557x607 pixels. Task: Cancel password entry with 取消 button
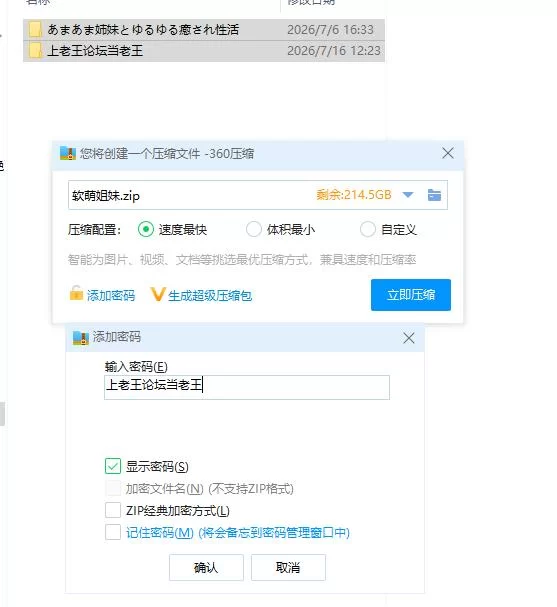288,568
